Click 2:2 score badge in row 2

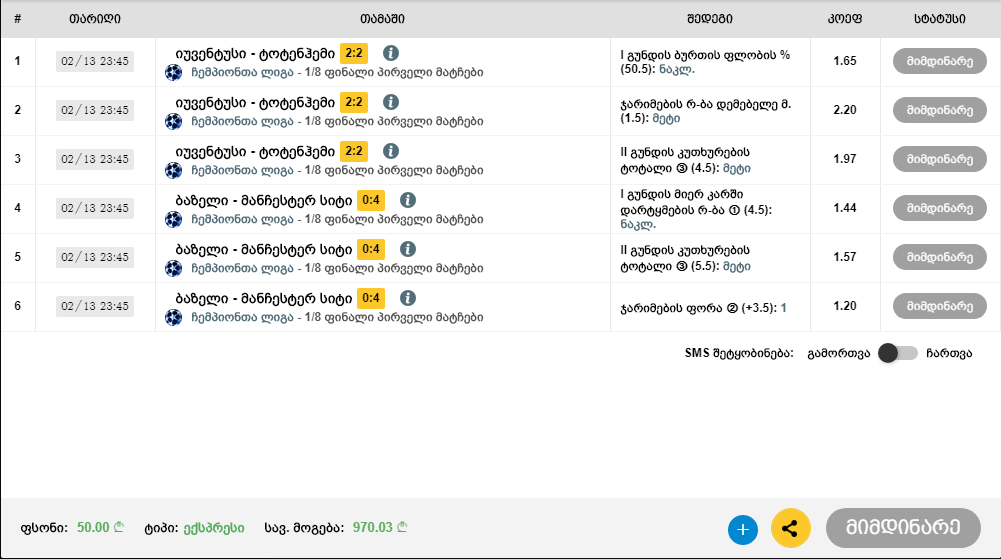click(x=354, y=102)
